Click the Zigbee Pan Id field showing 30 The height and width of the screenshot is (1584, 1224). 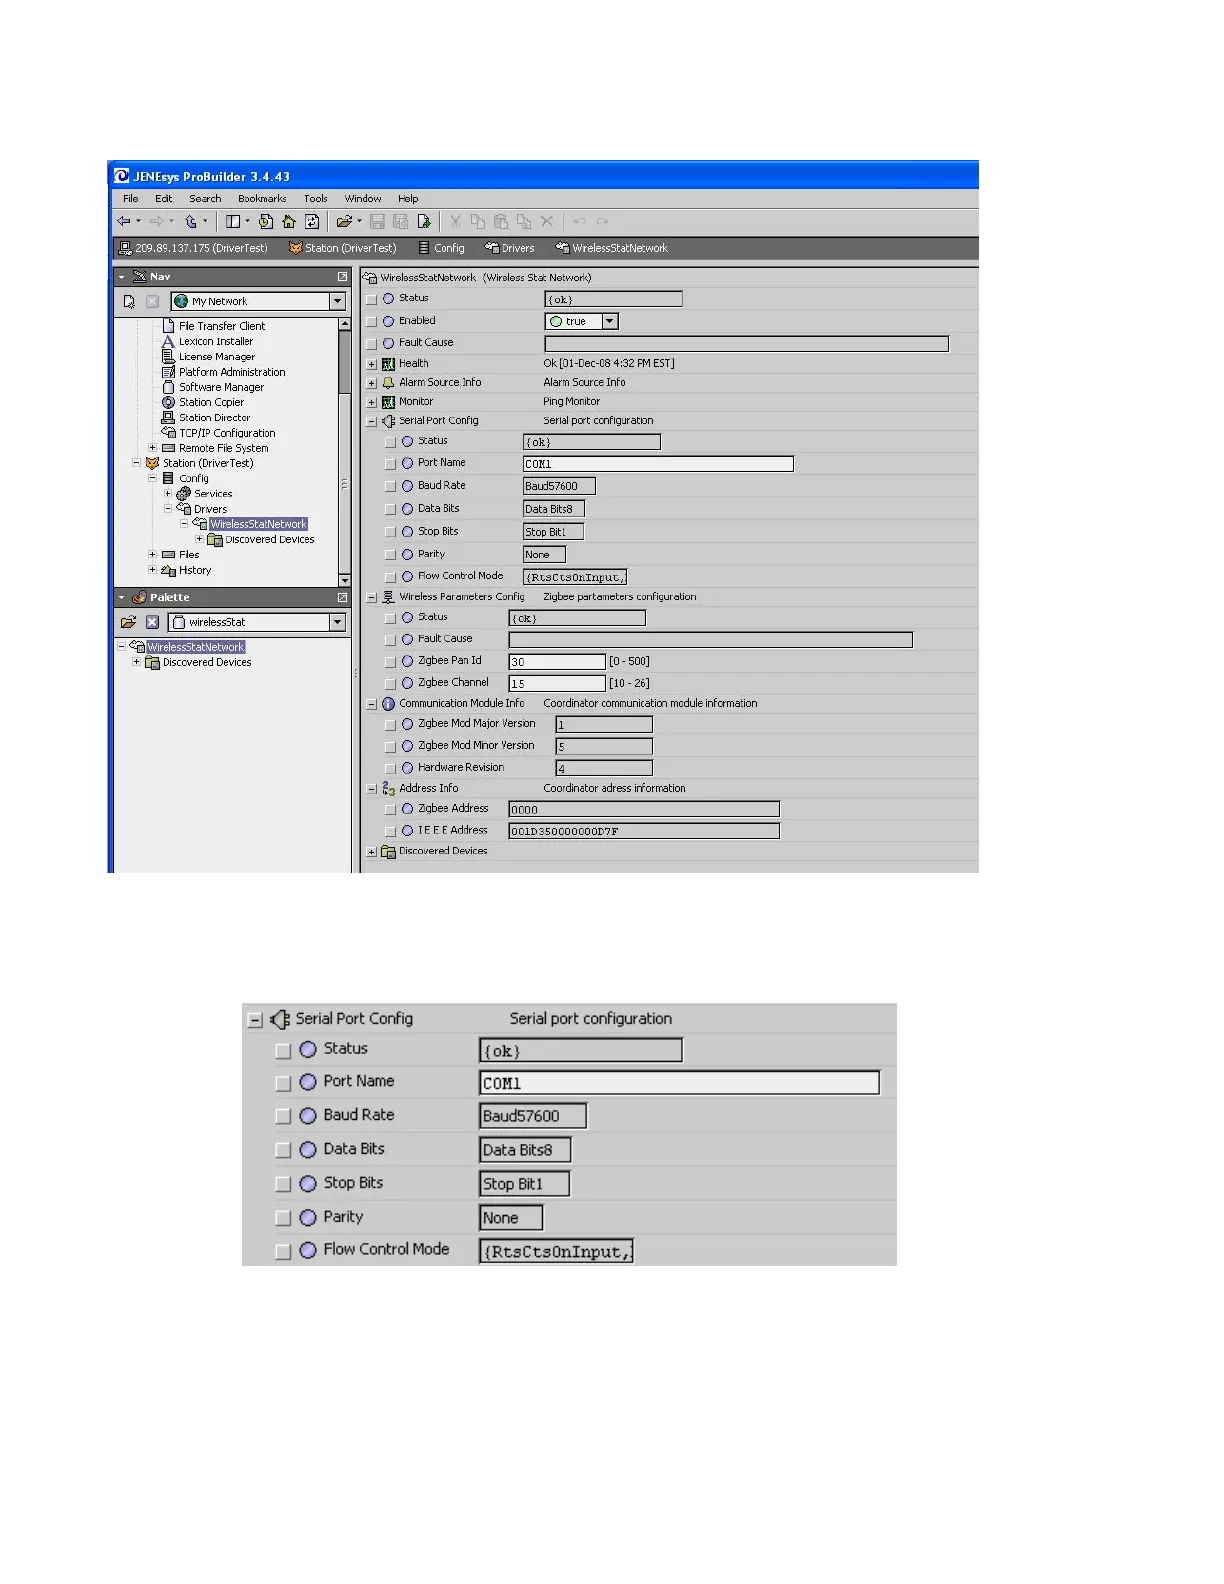[x=557, y=662]
